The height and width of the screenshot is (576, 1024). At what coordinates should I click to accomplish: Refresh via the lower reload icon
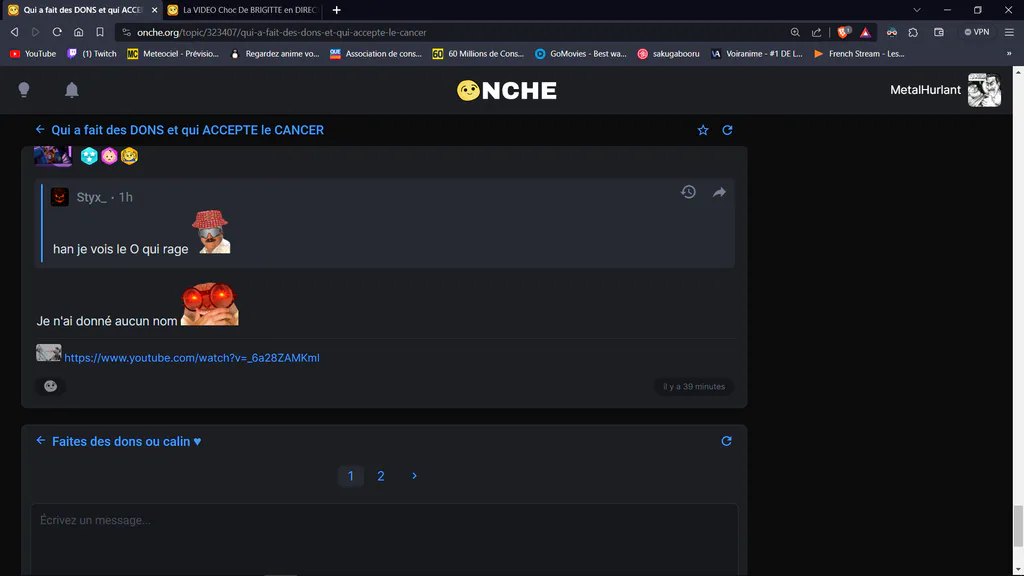tap(726, 441)
